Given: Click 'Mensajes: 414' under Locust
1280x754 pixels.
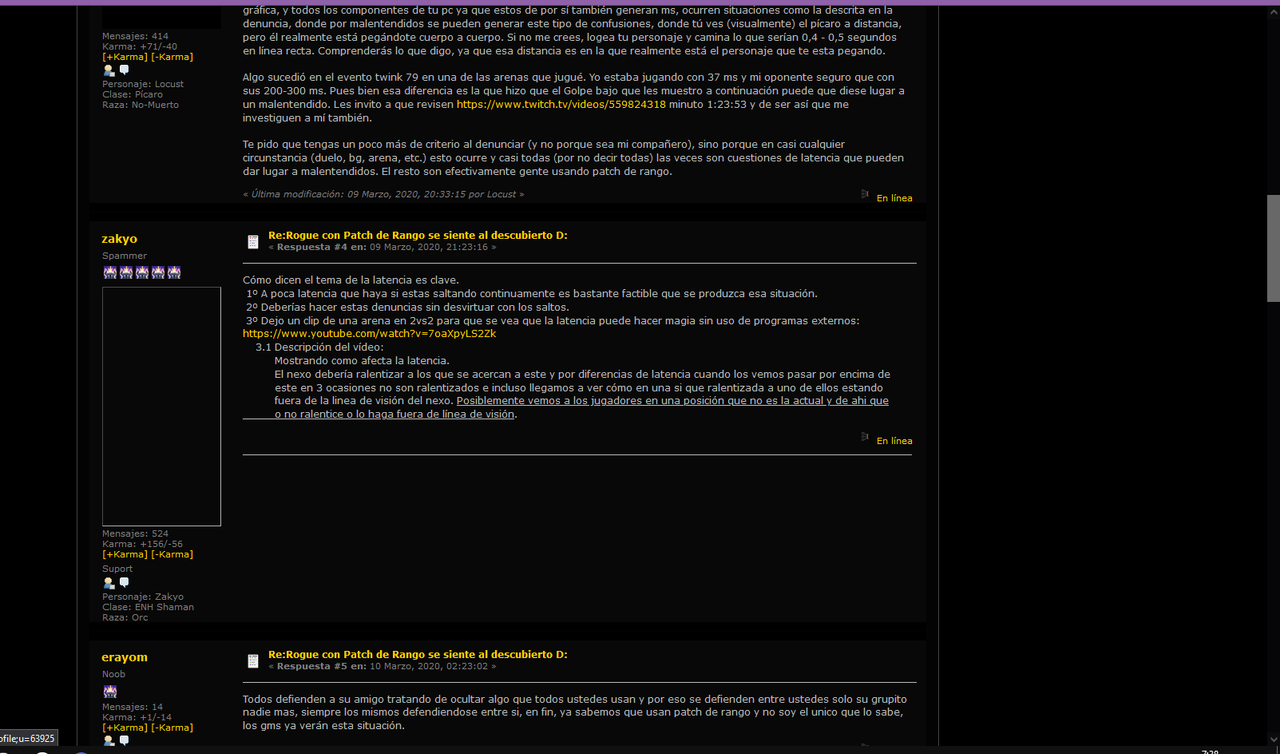Looking at the screenshot, I should [135, 36].
